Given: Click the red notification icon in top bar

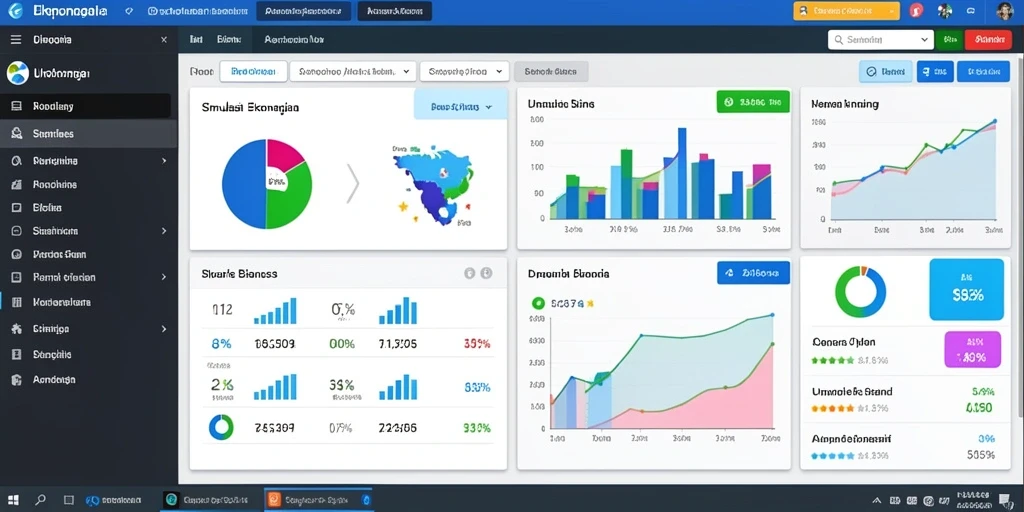Looking at the screenshot, I should point(916,10).
